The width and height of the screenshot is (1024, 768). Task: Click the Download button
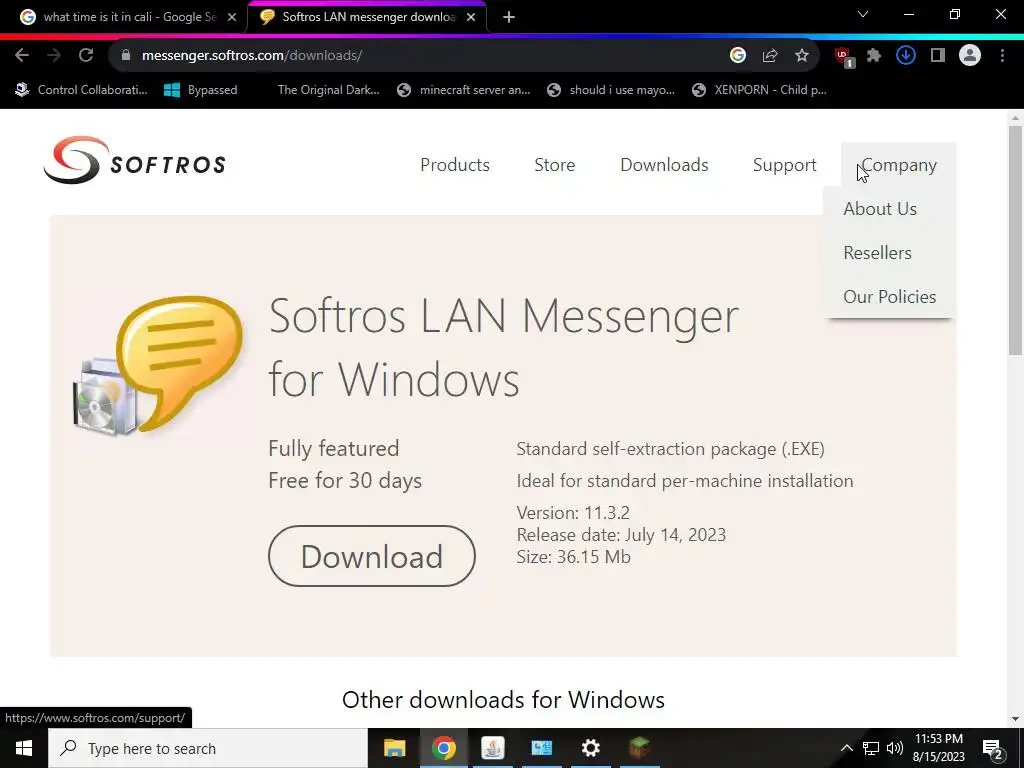tap(372, 556)
